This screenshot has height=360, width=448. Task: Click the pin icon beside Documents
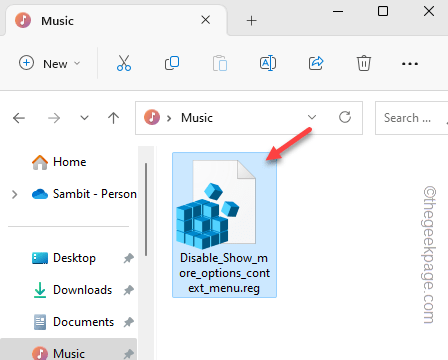point(129,322)
